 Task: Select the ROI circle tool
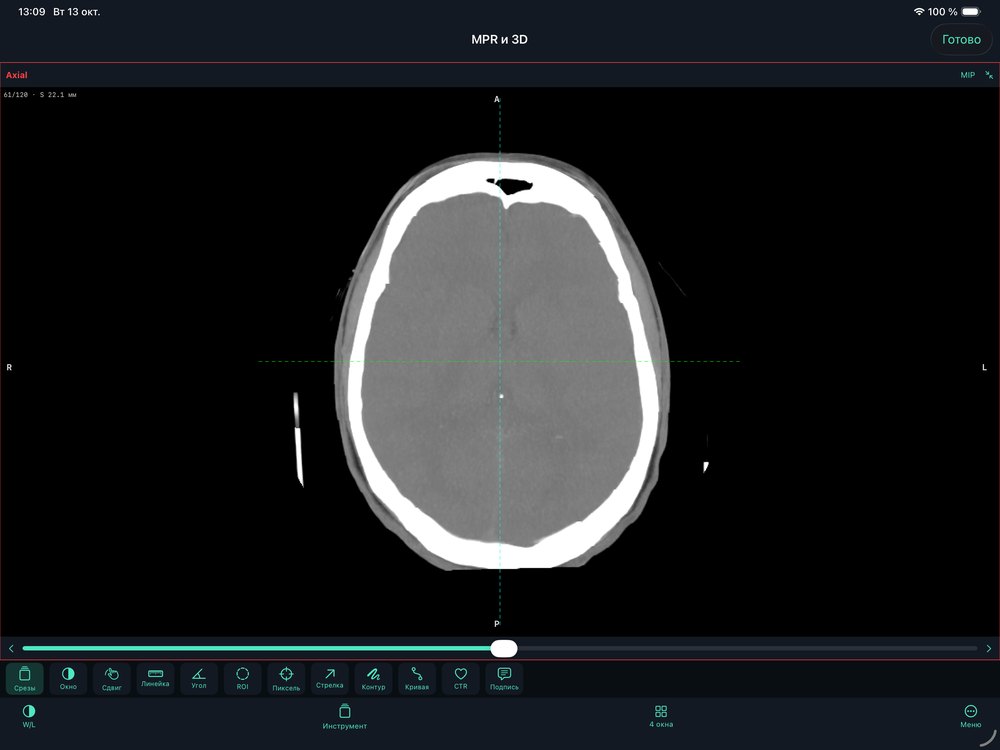[242, 678]
